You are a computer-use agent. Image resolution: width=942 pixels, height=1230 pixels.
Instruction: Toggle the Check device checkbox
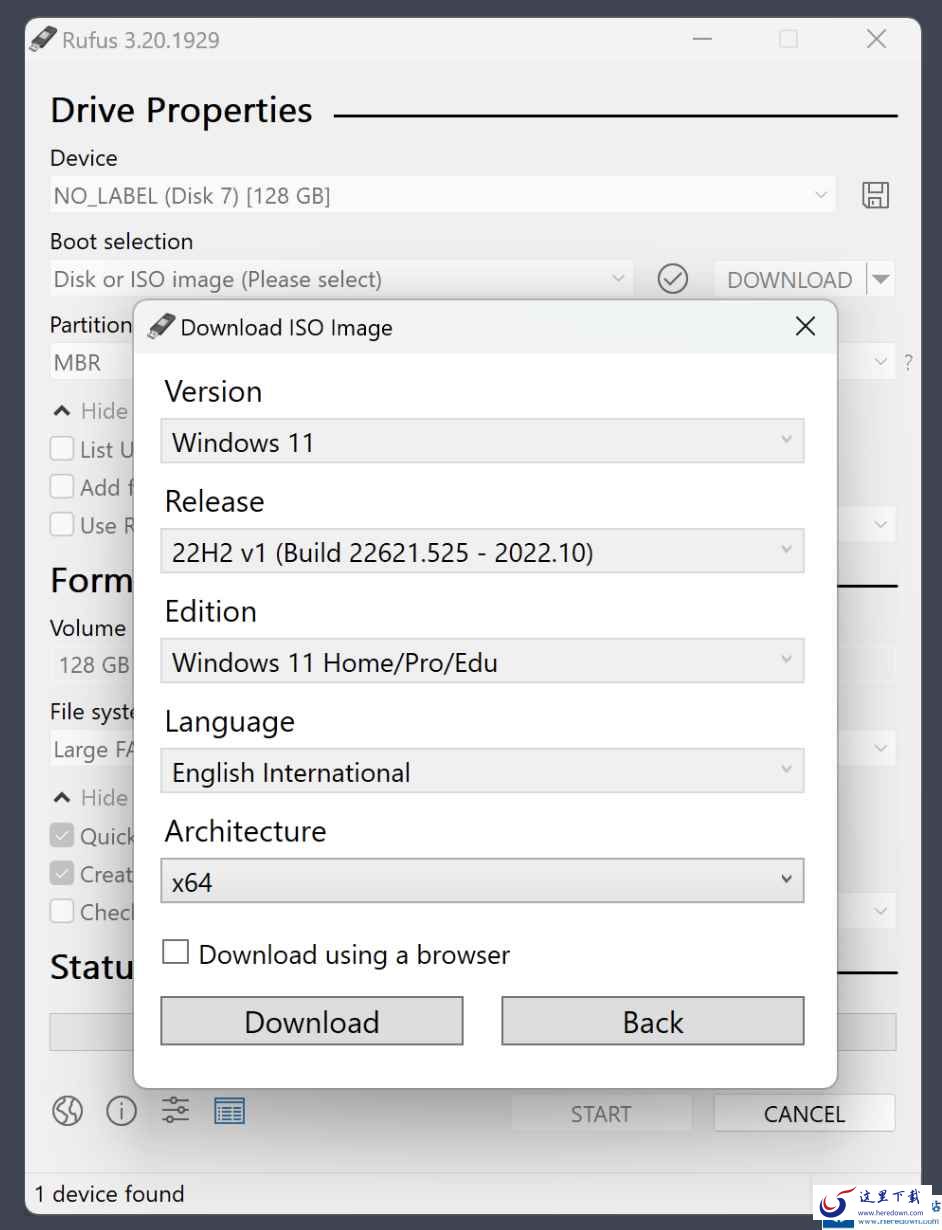click(x=62, y=911)
